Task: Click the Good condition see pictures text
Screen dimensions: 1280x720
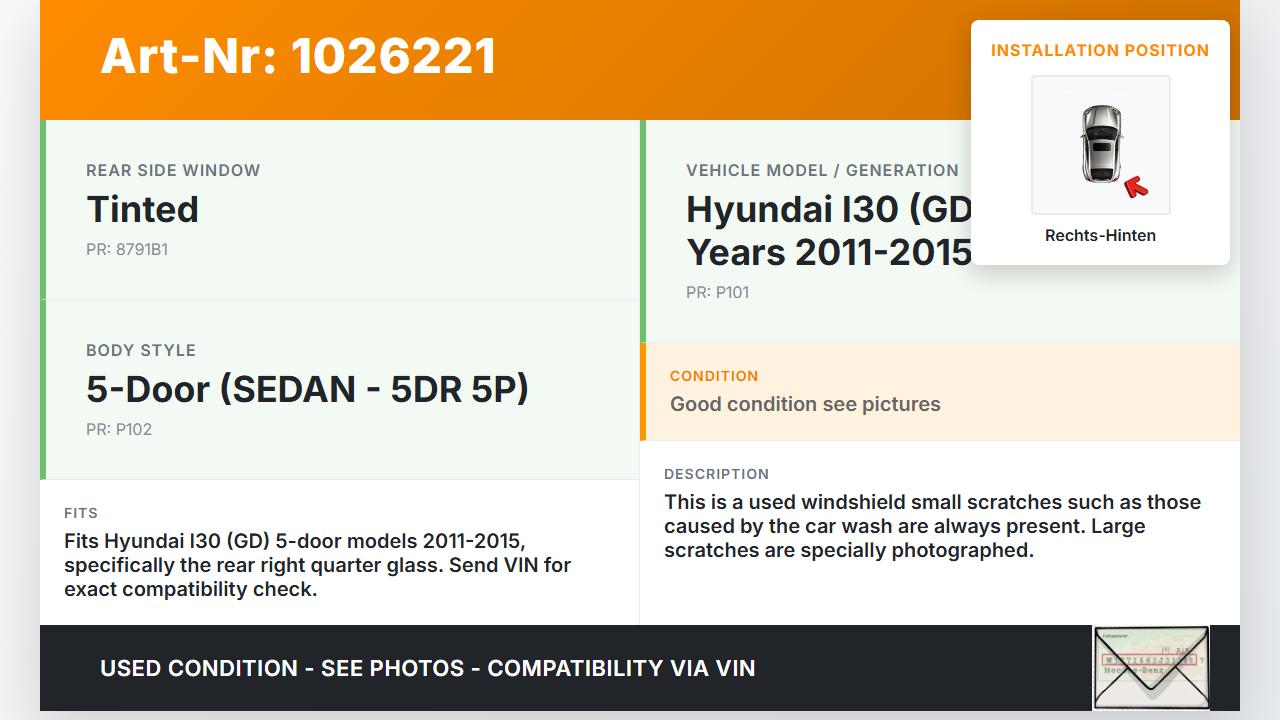Action: [x=805, y=404]
